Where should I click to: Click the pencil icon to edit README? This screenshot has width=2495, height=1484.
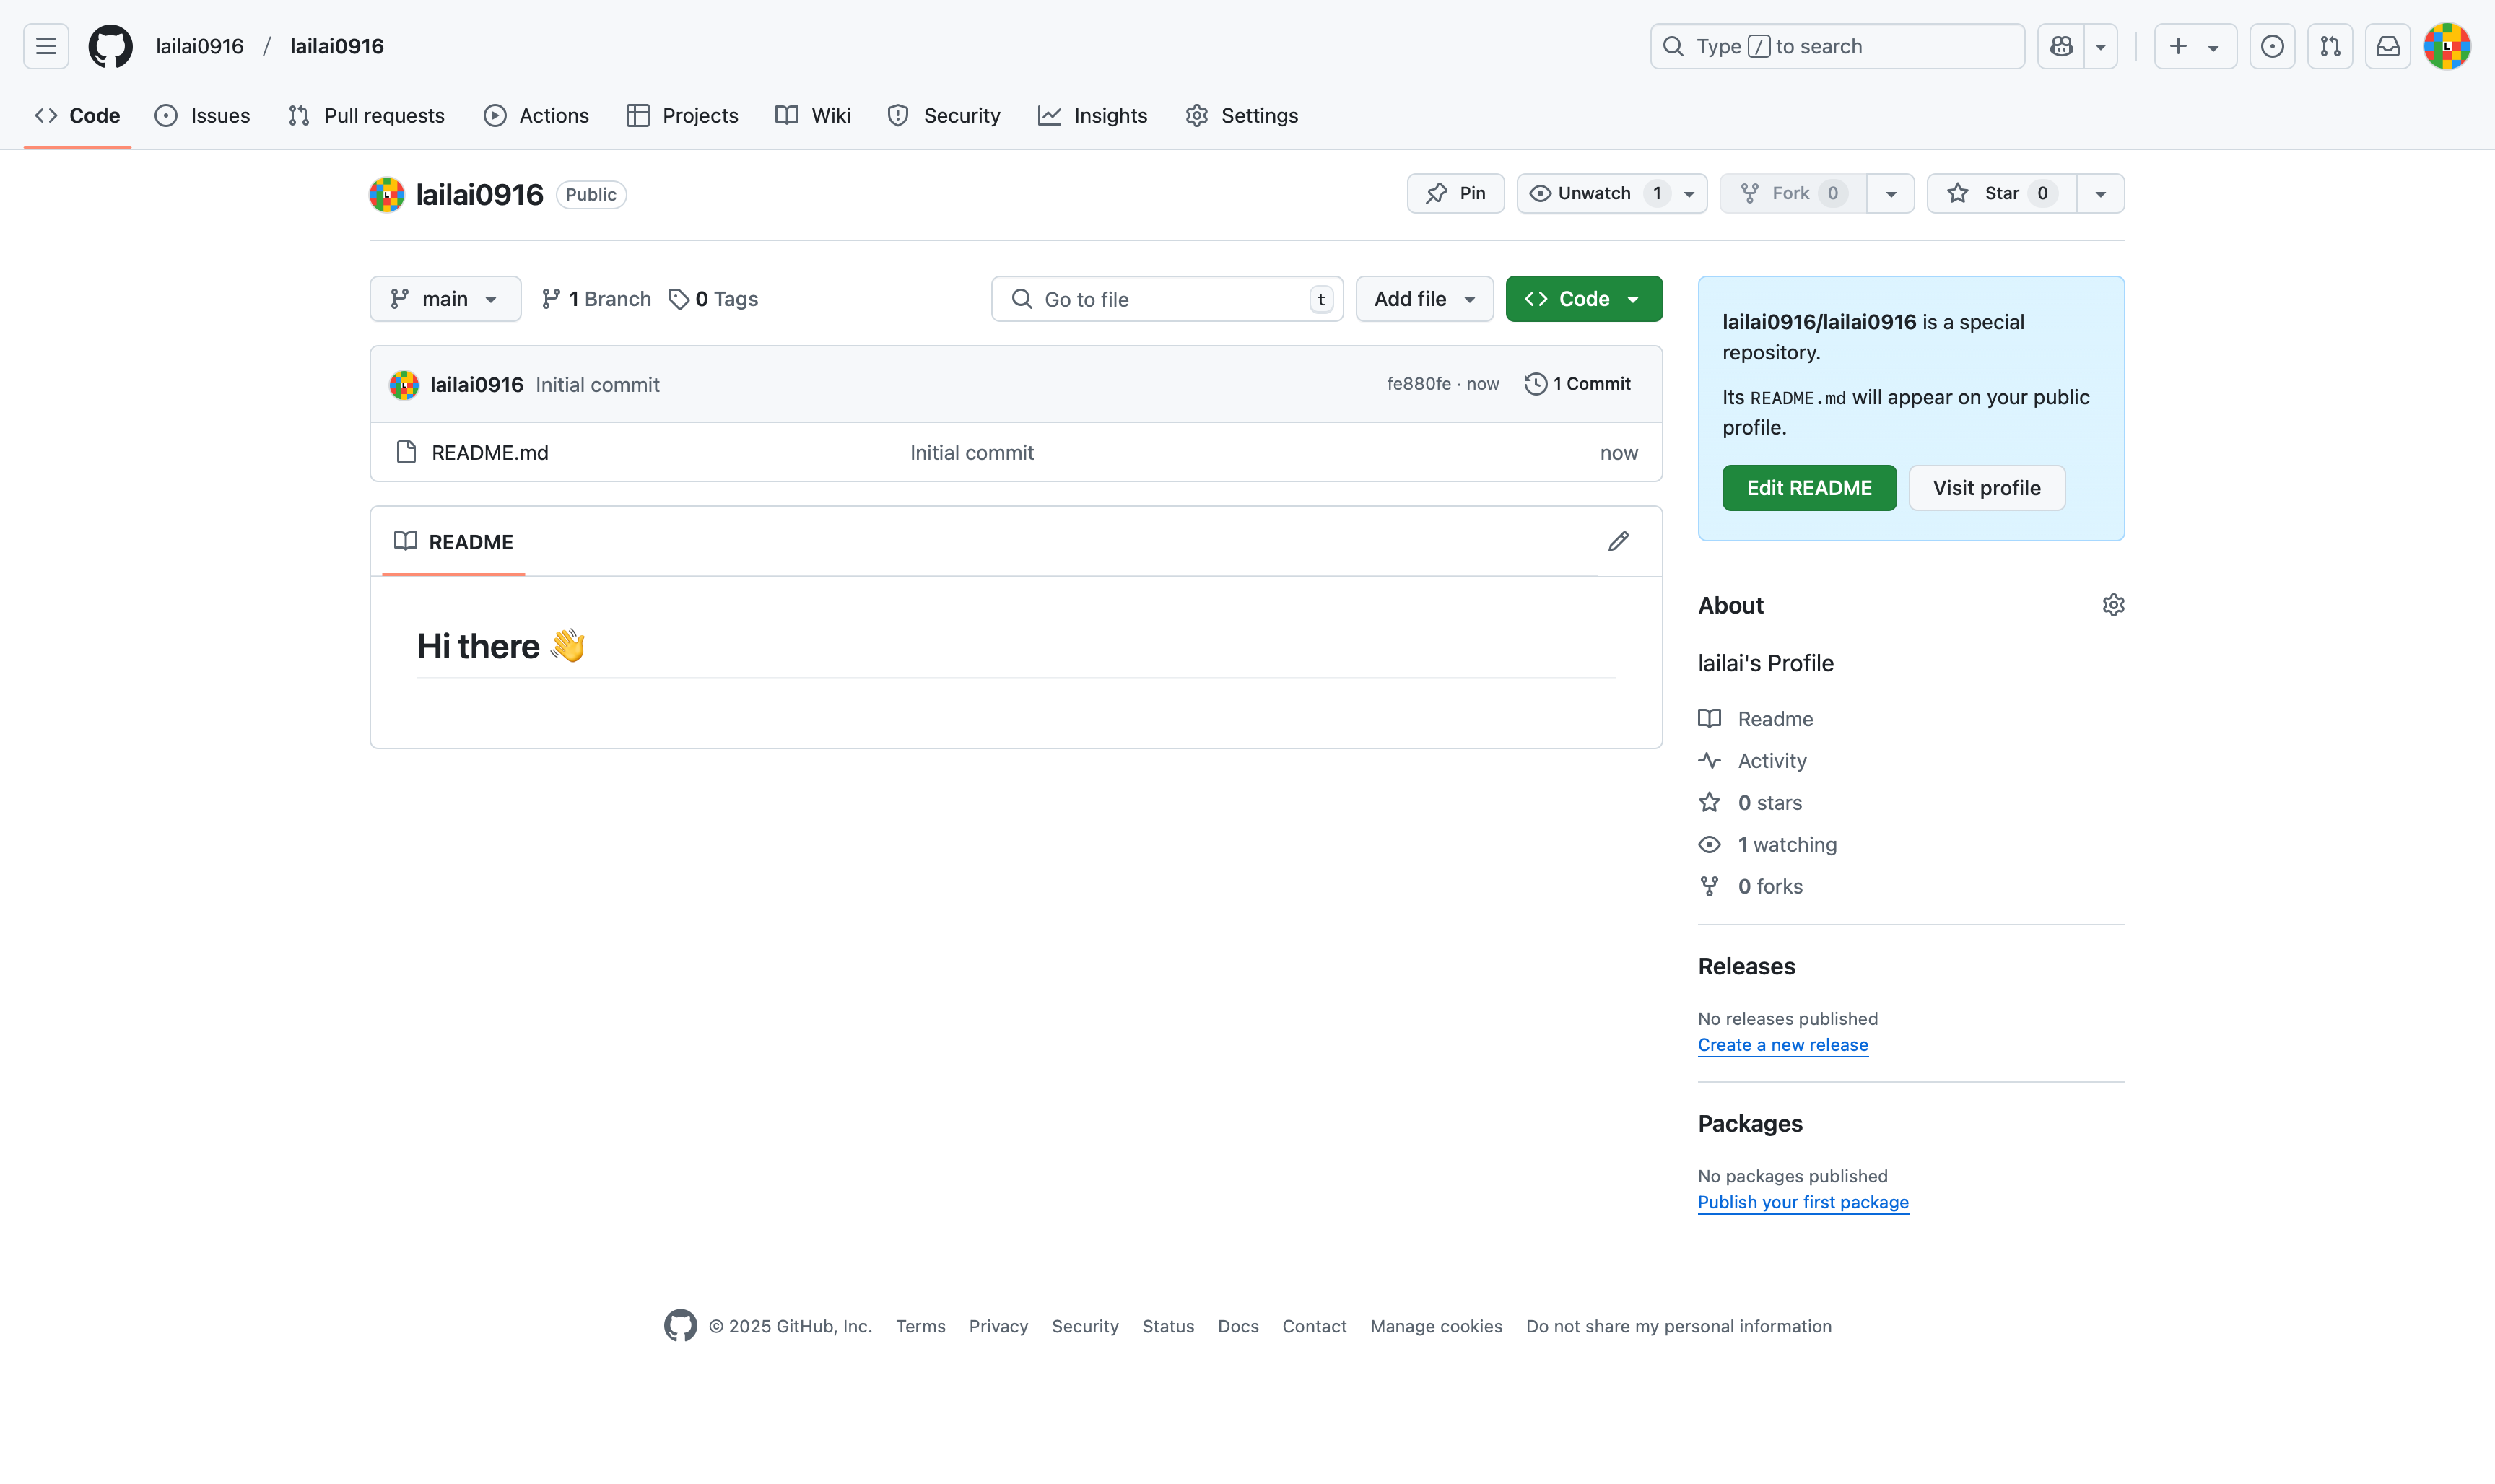click(1618, 541)
